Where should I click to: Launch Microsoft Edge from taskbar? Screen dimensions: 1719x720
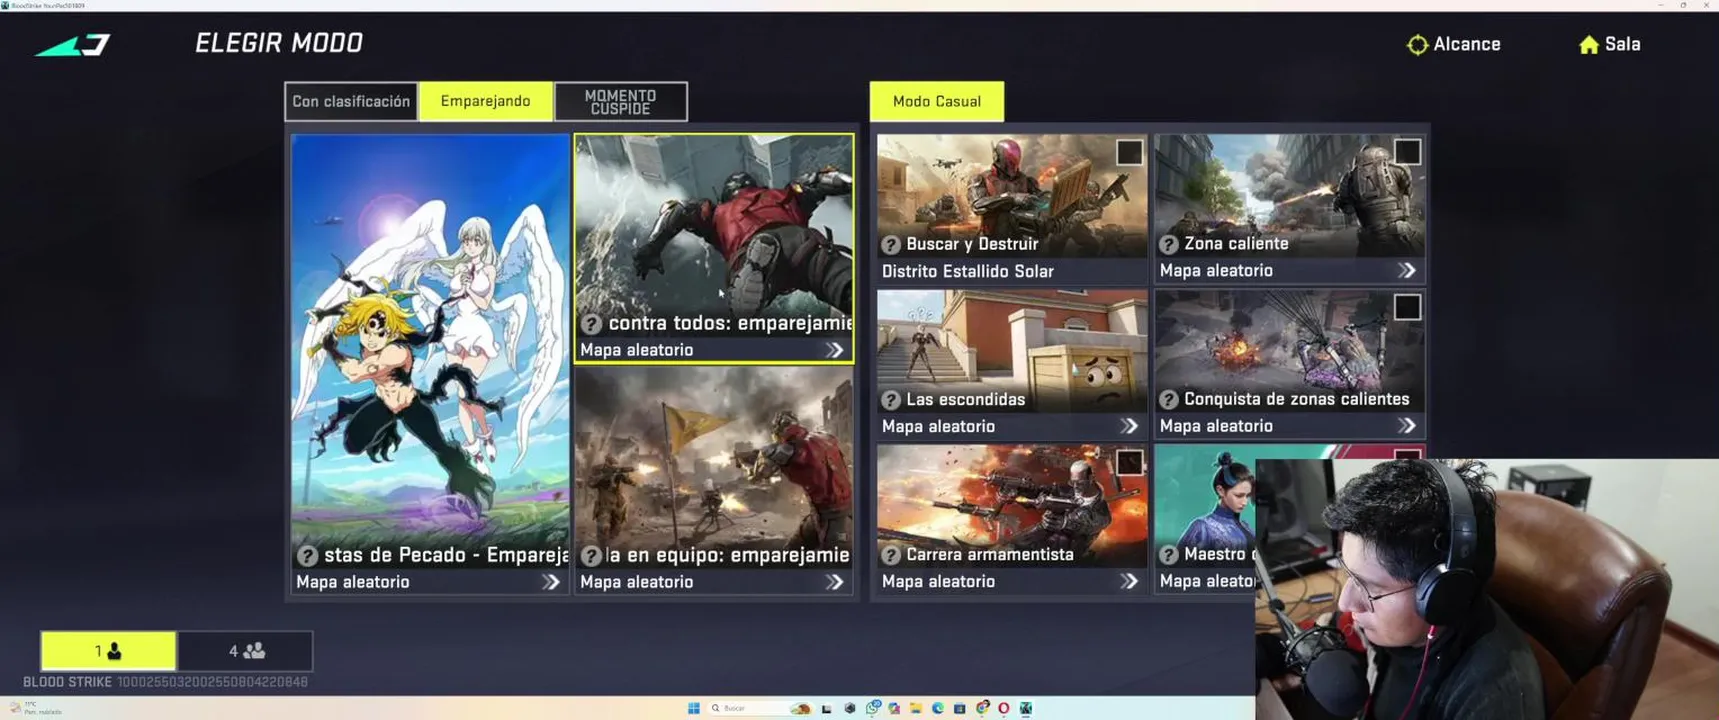click(938, 708)
